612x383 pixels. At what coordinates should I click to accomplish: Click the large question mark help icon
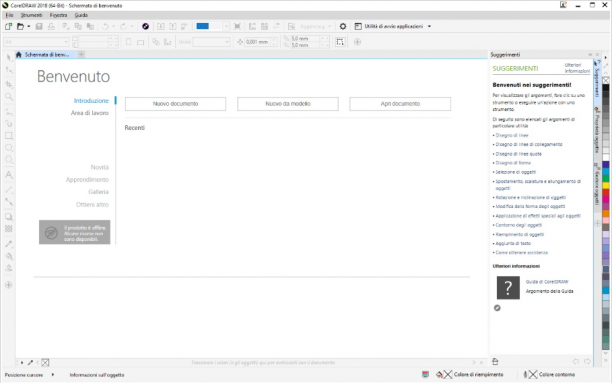[508, 288]
